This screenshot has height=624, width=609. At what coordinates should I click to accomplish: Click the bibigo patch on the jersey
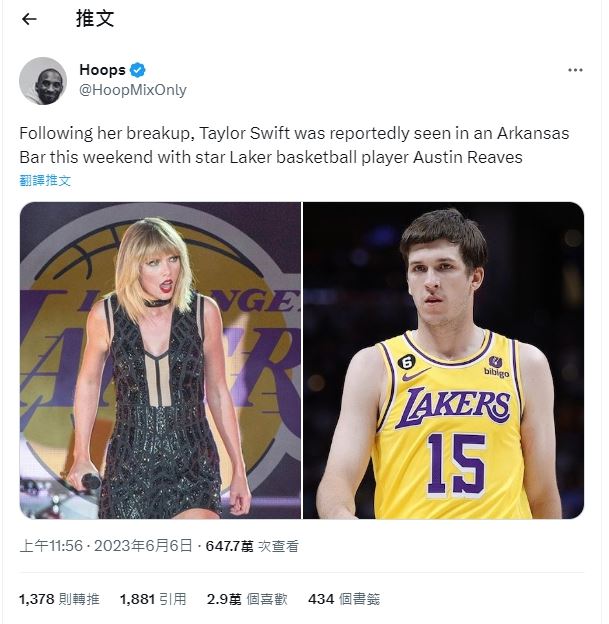point(495,367)
